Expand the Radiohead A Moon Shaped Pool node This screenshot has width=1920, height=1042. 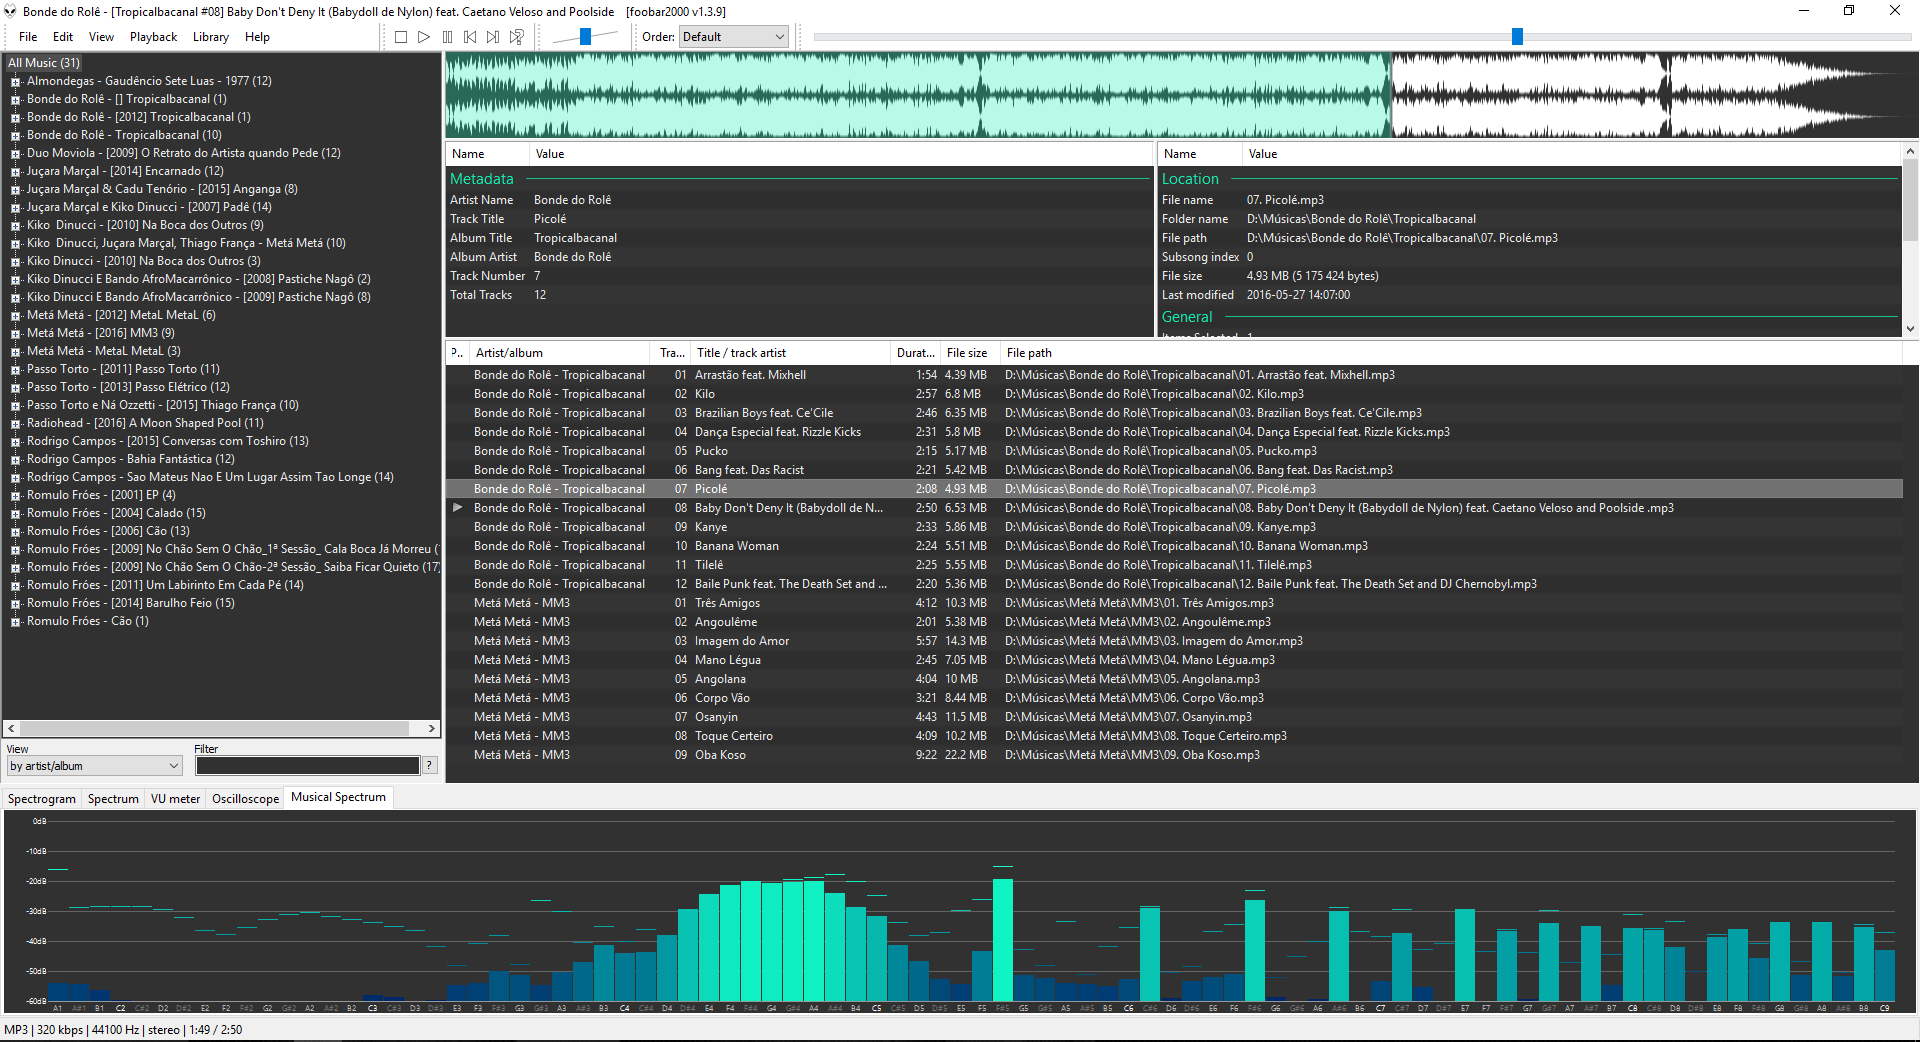(x=16, y=424)
